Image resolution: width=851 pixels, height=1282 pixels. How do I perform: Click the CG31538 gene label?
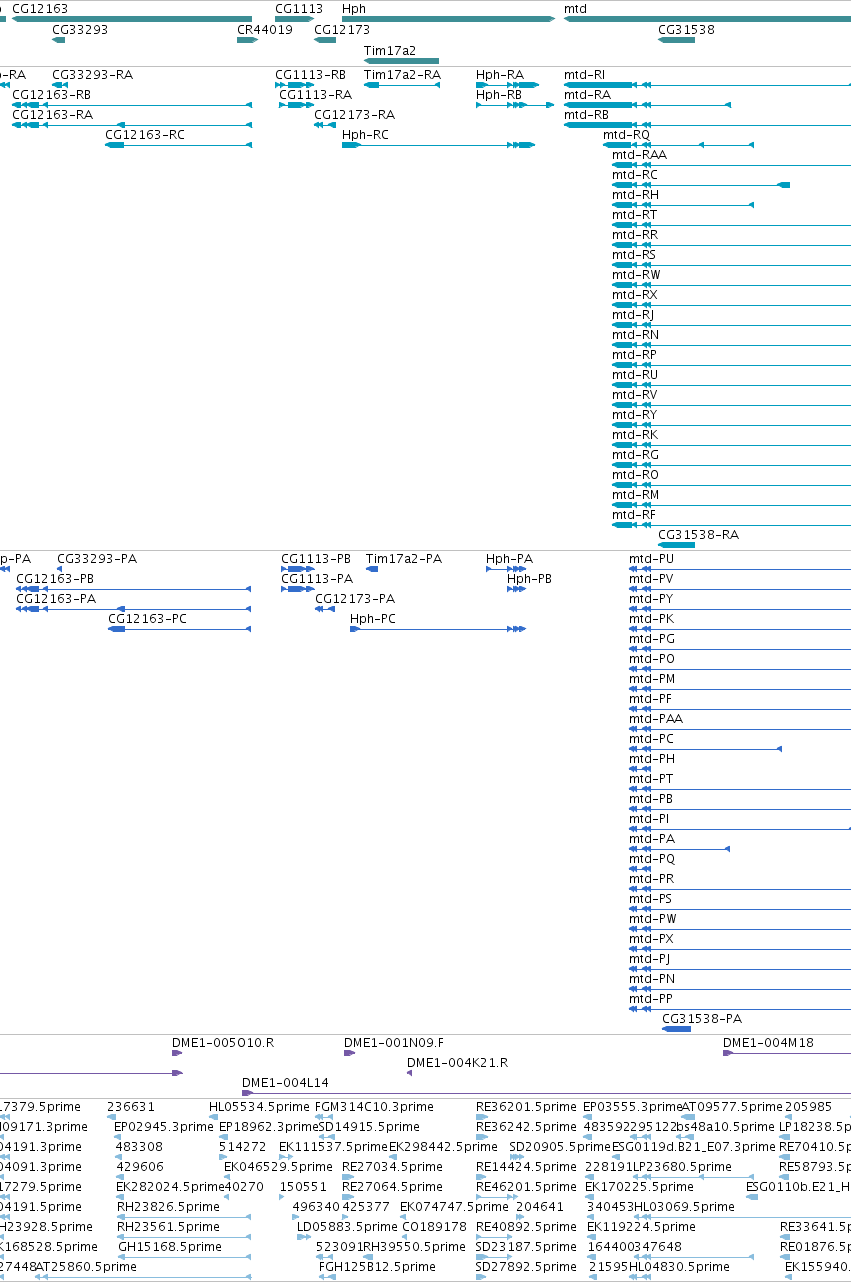[686, 30]
